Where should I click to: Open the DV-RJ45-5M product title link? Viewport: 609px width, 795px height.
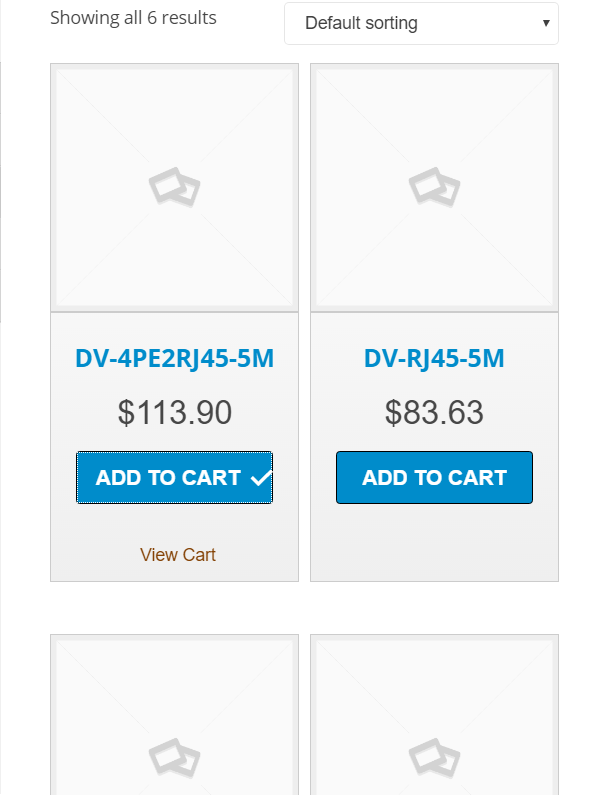point(434,358)
